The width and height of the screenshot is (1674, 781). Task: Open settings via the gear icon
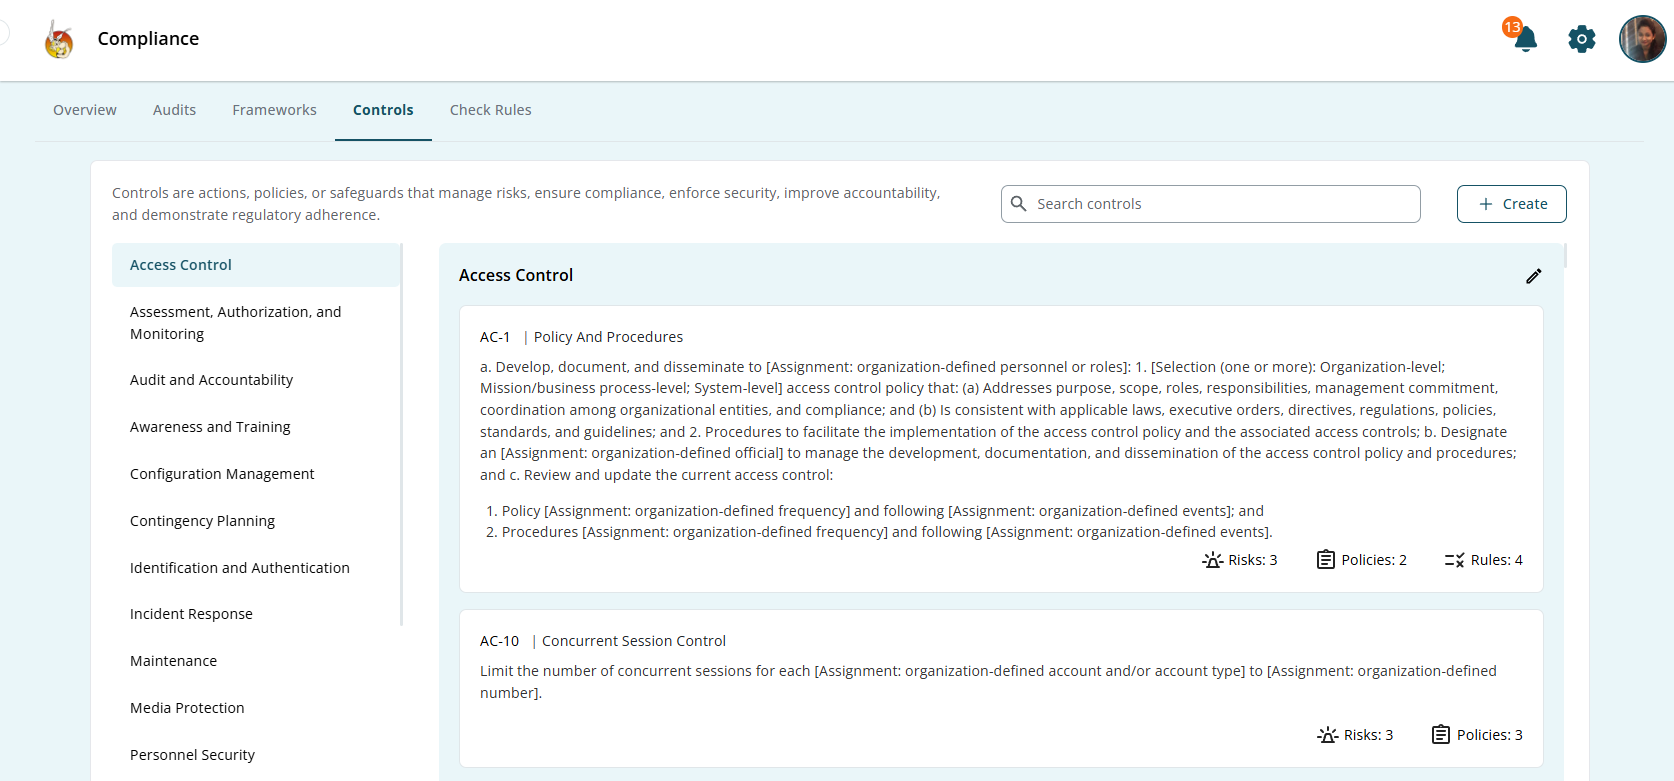pyautogui.click(x=1581, y=40)
